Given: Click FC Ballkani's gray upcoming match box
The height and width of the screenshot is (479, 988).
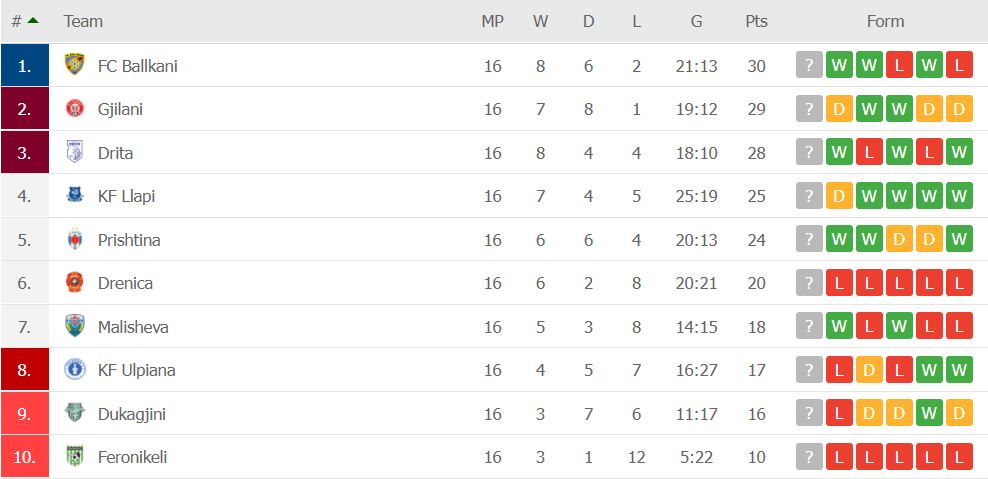Looking at the screenshot, I should click(809, 65).
